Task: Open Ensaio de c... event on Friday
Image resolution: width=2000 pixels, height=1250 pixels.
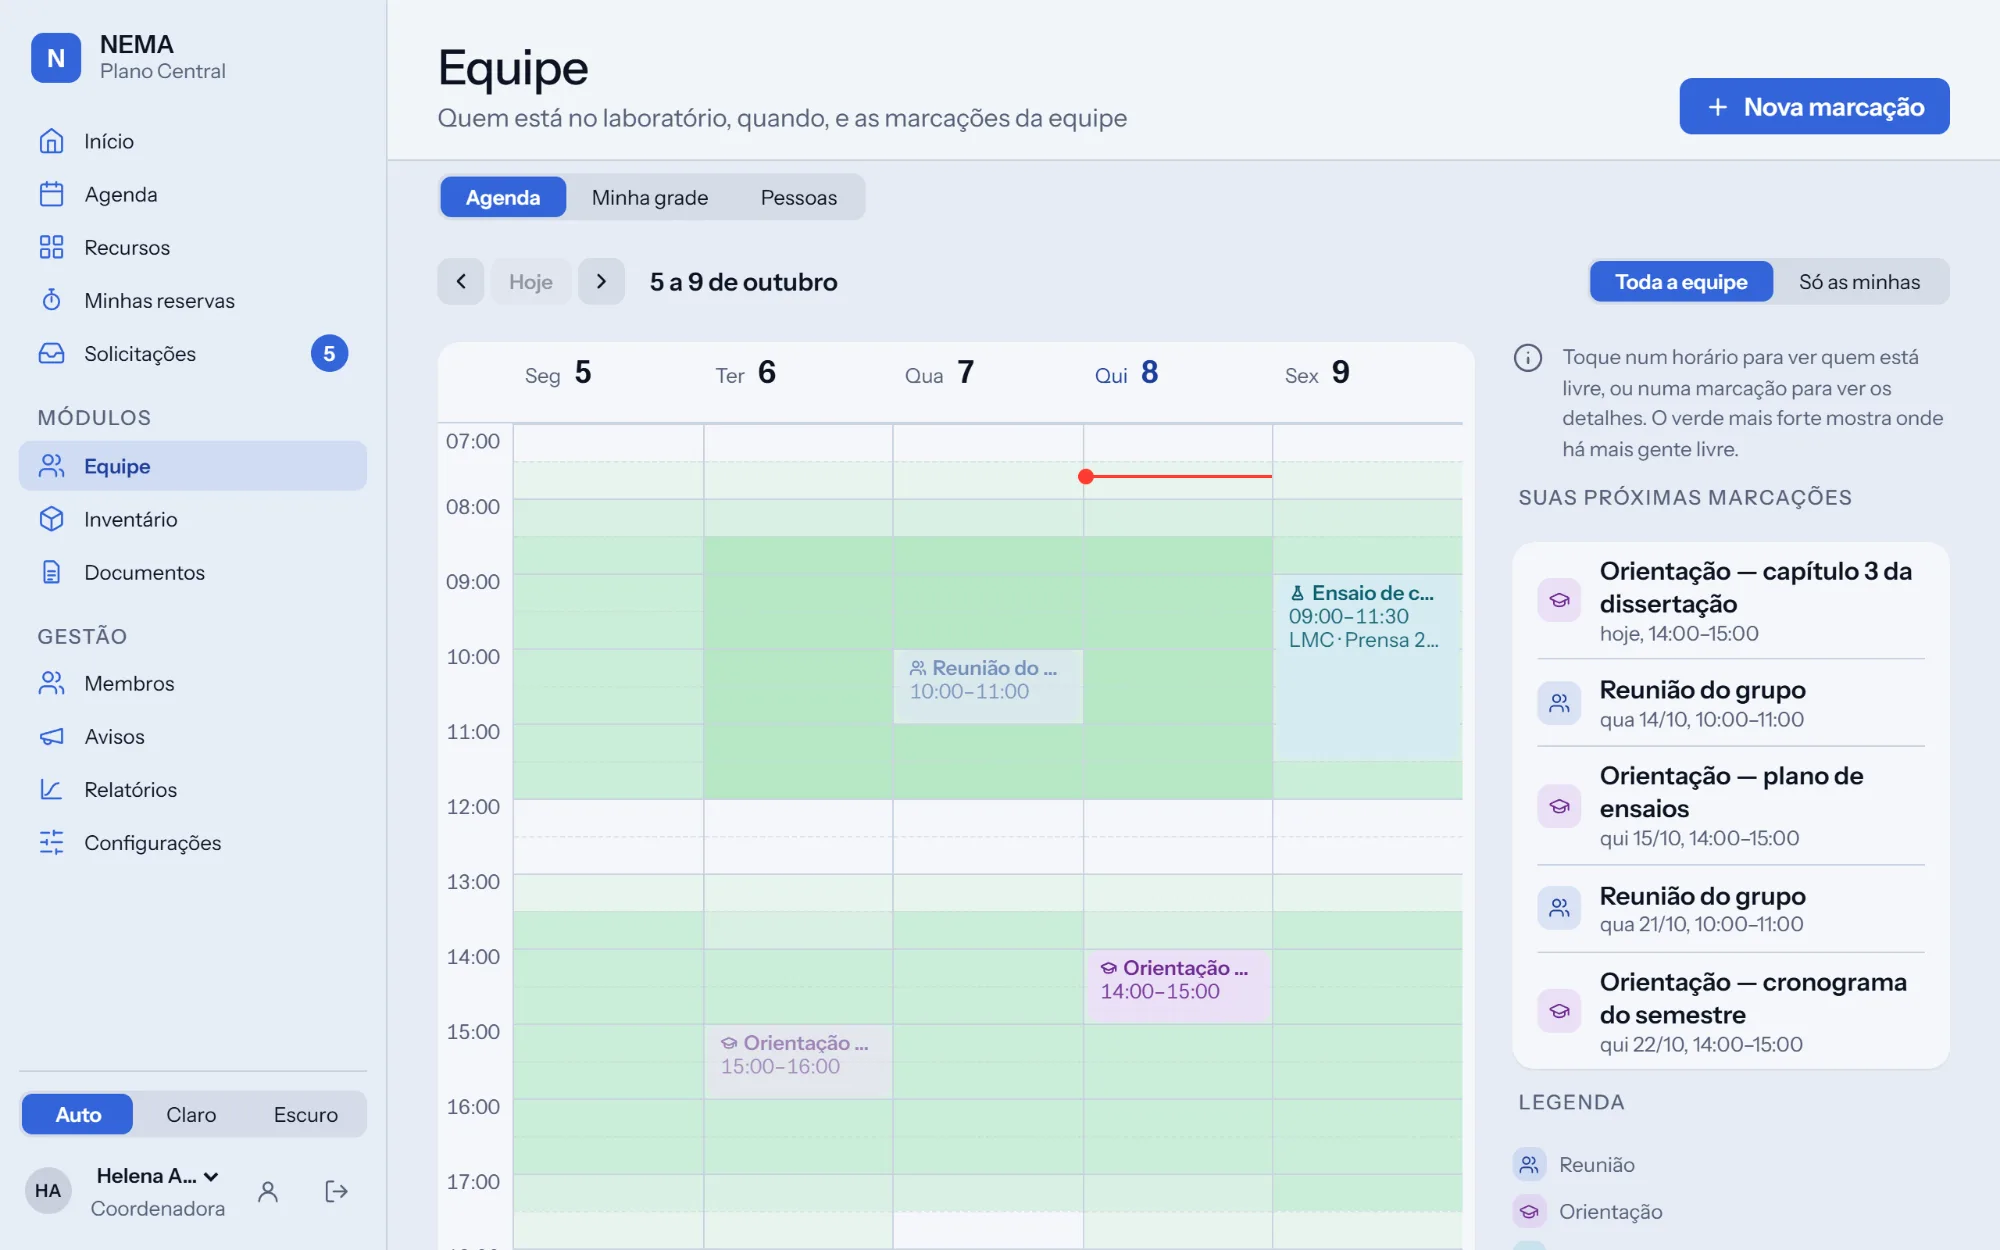Action: point(1367,667)
